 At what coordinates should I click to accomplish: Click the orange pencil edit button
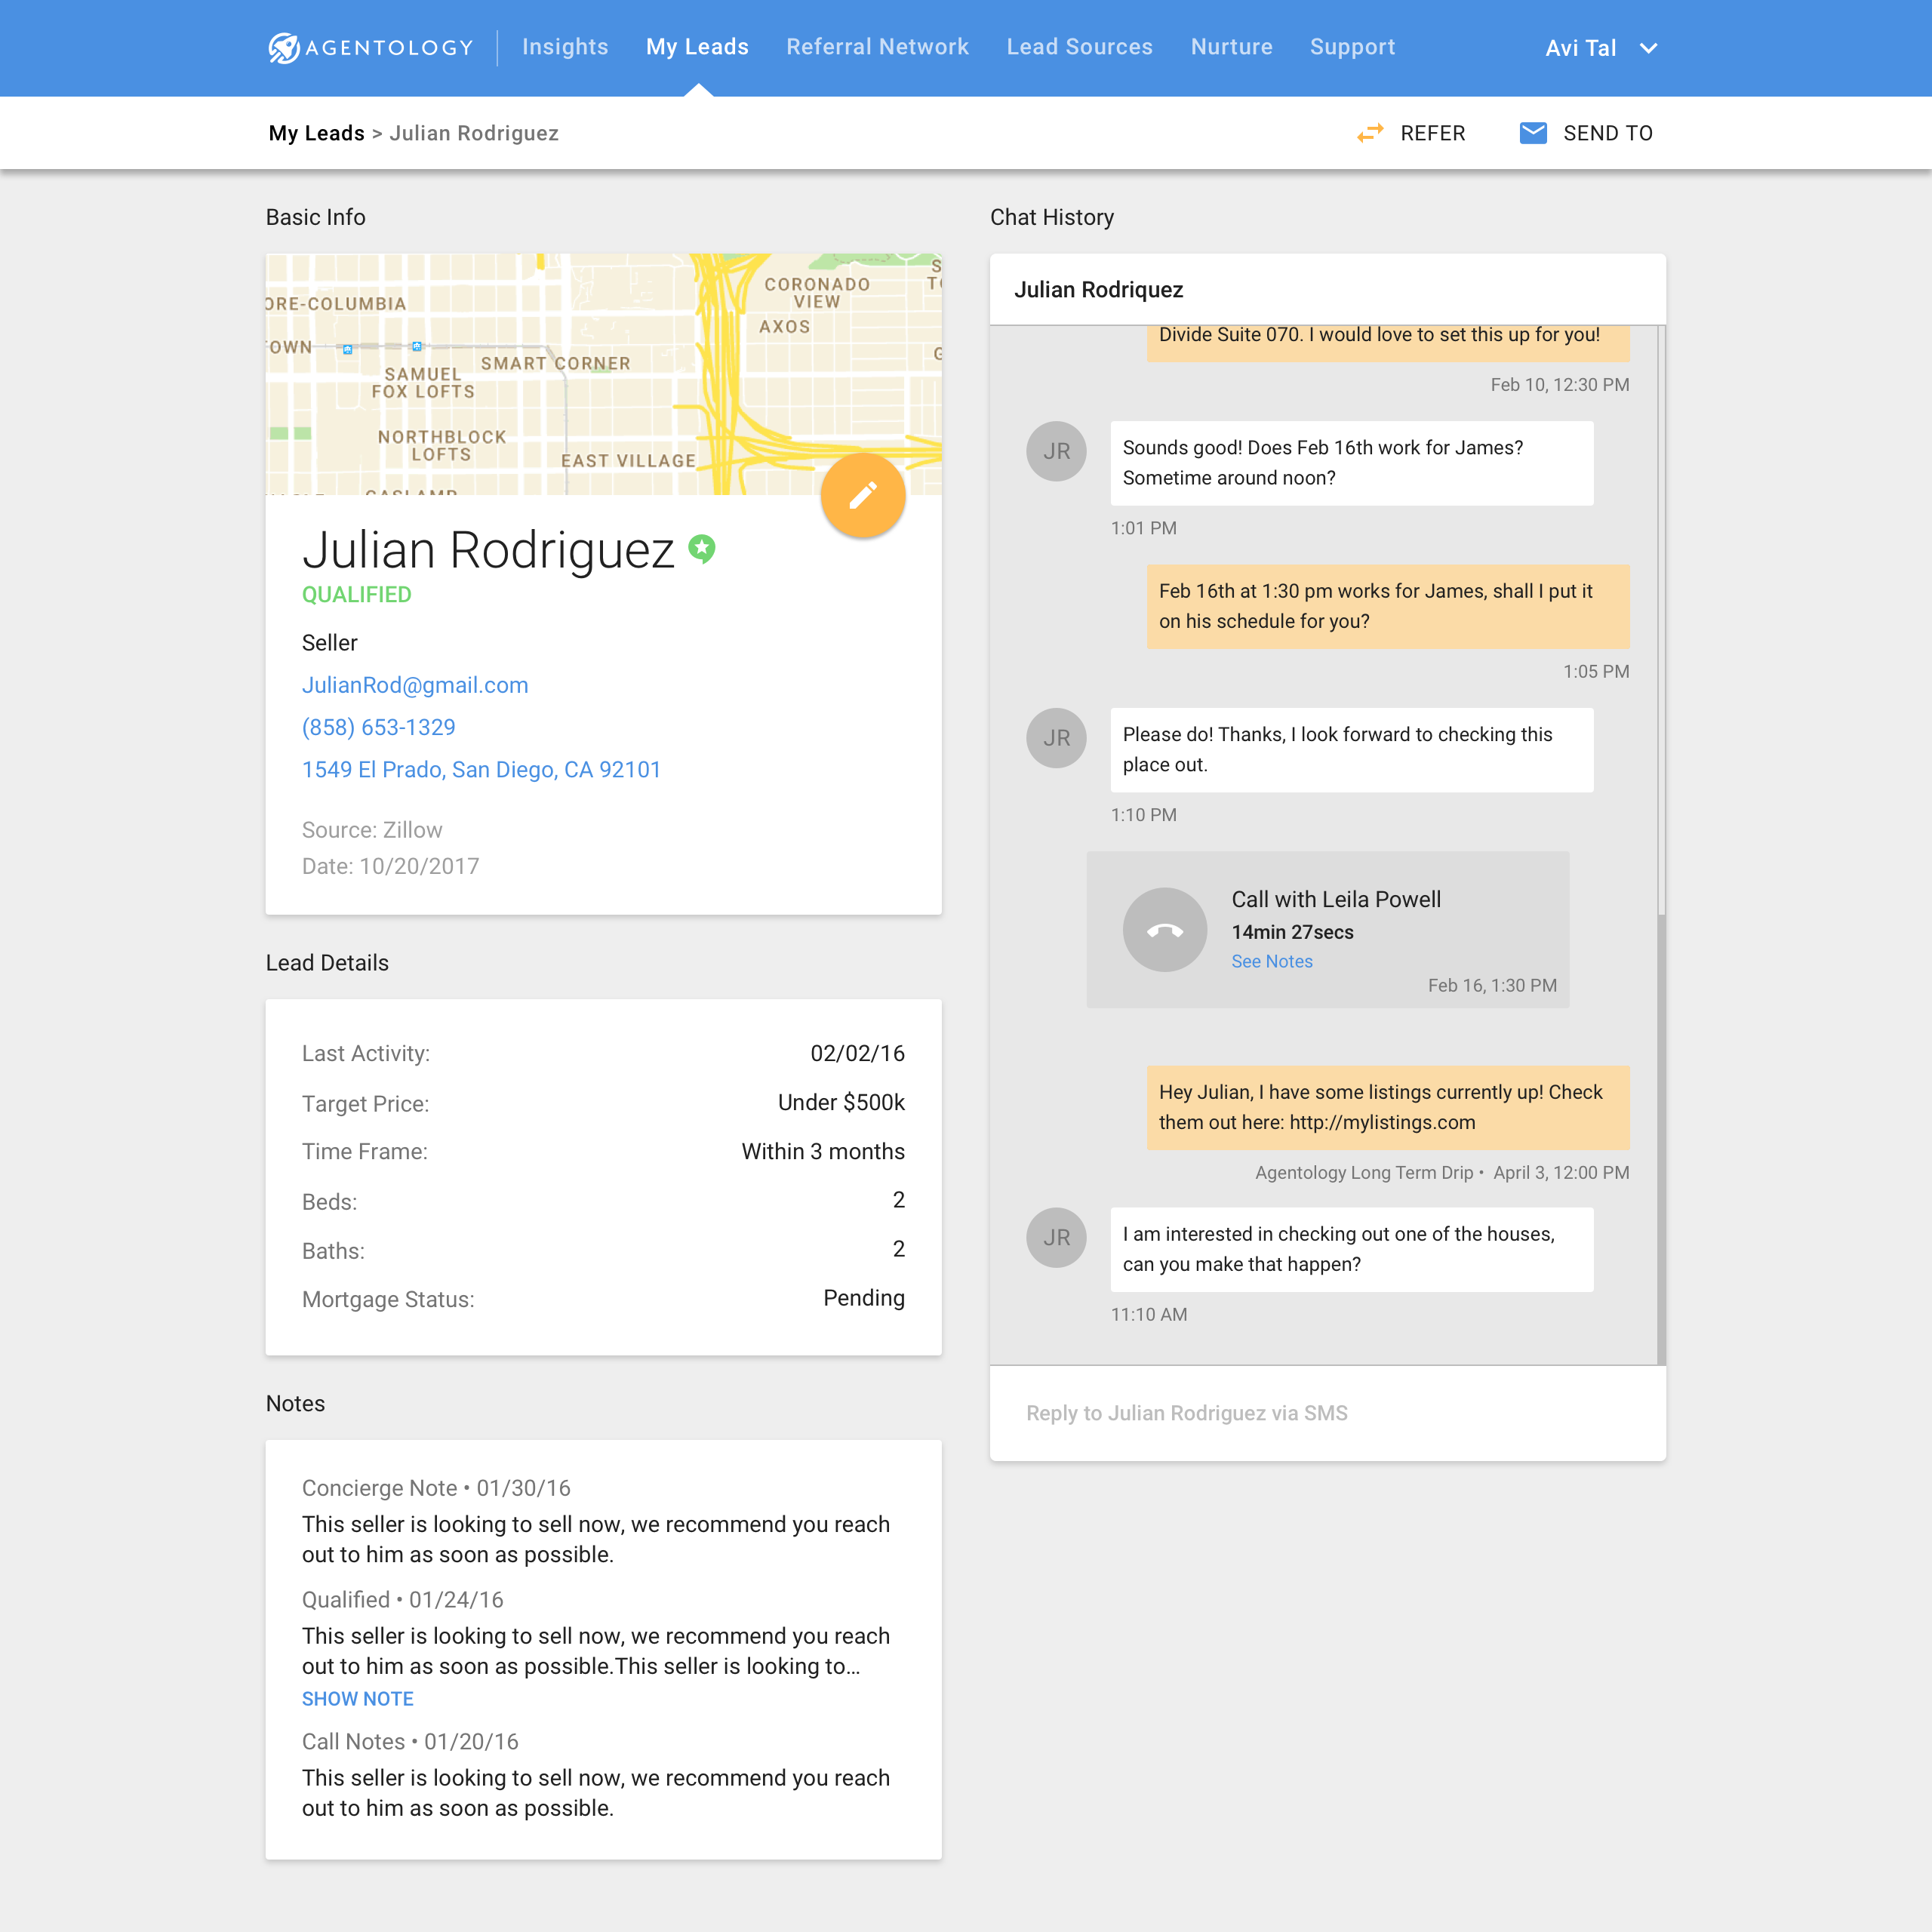pyautogui.click(x=862, y=495)
